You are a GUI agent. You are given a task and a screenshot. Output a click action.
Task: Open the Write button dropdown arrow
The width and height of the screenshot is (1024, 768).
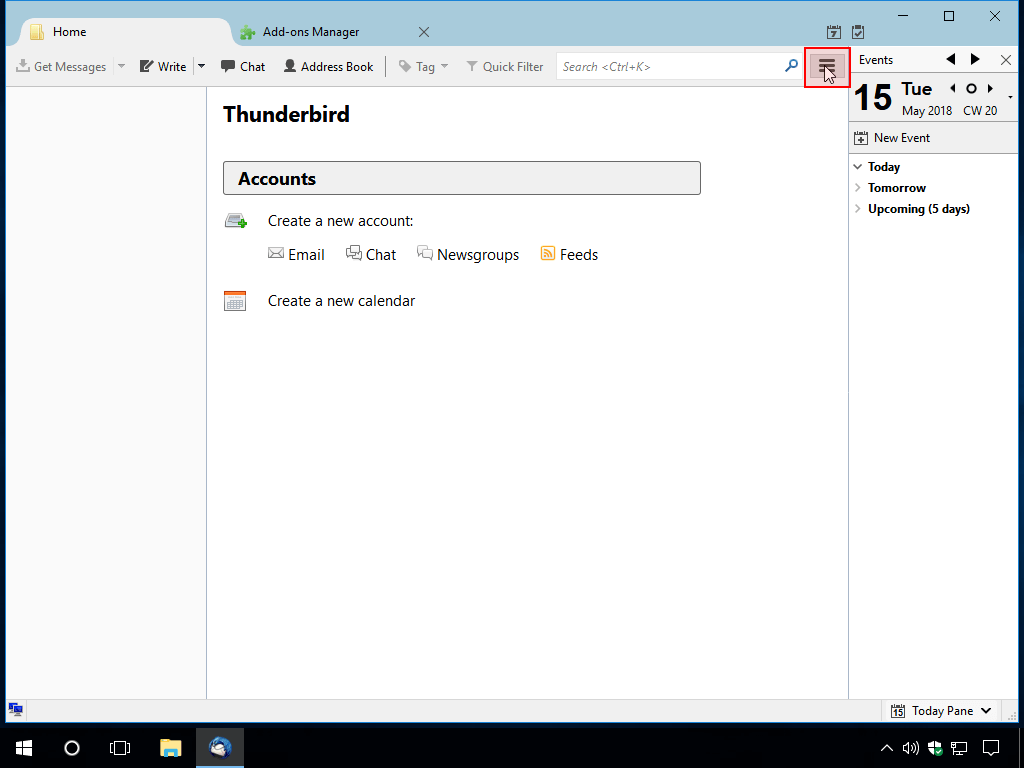pos(201,67)
